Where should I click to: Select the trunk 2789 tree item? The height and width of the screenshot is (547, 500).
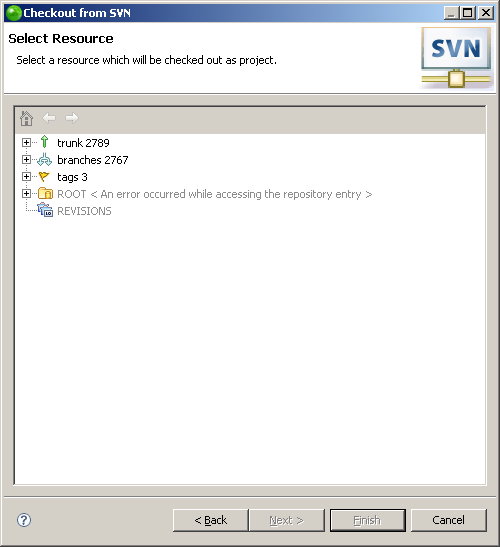(83, 143)
